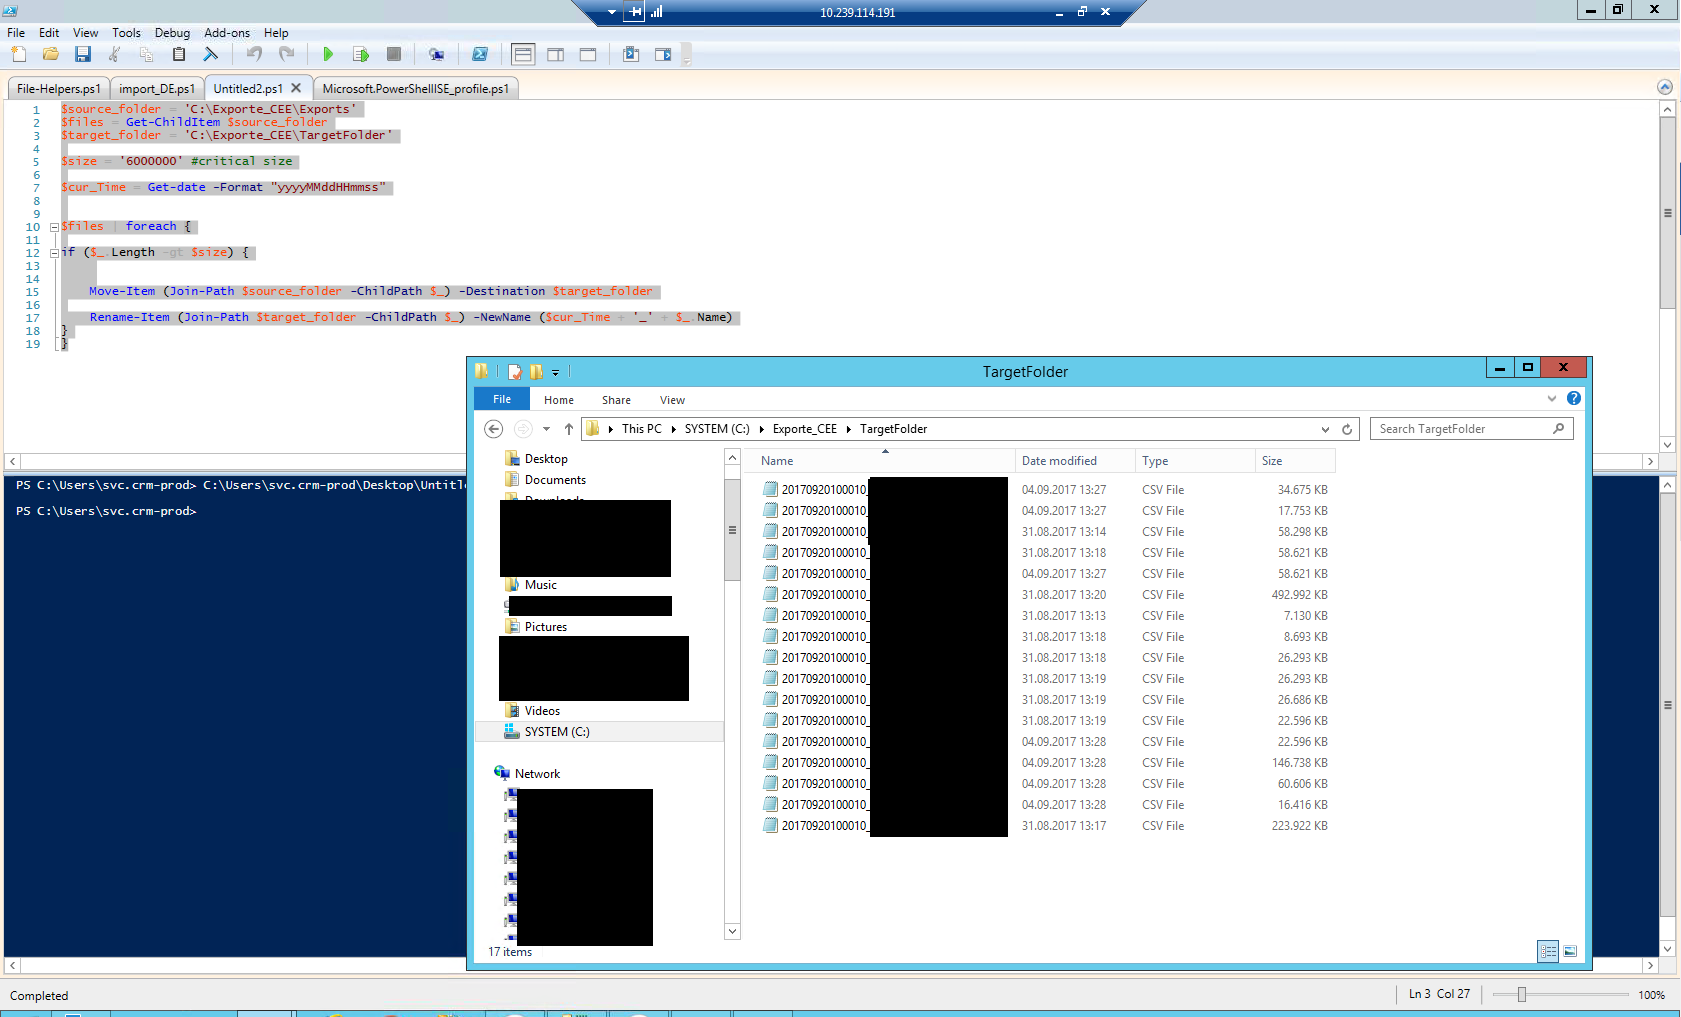The width and height of the screenshot is (1681, 1017).
Task: Save the script with the floppy disk icon
Action: 83,54
